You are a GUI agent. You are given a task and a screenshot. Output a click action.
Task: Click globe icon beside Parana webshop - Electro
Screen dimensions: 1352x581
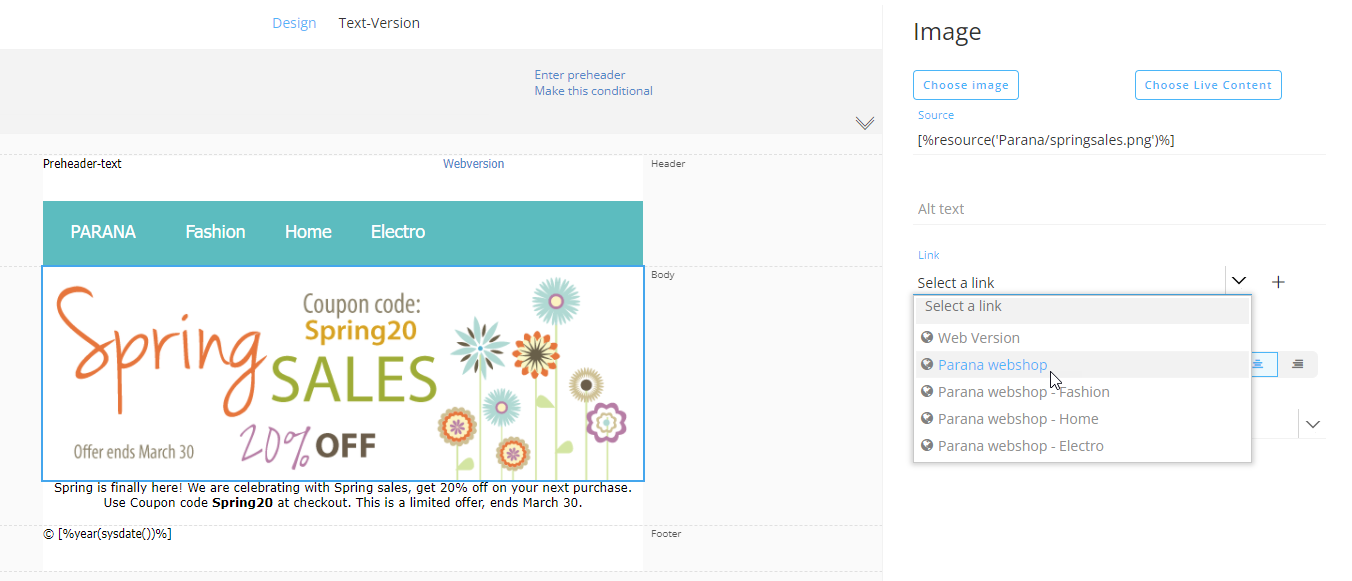point(927,446)
